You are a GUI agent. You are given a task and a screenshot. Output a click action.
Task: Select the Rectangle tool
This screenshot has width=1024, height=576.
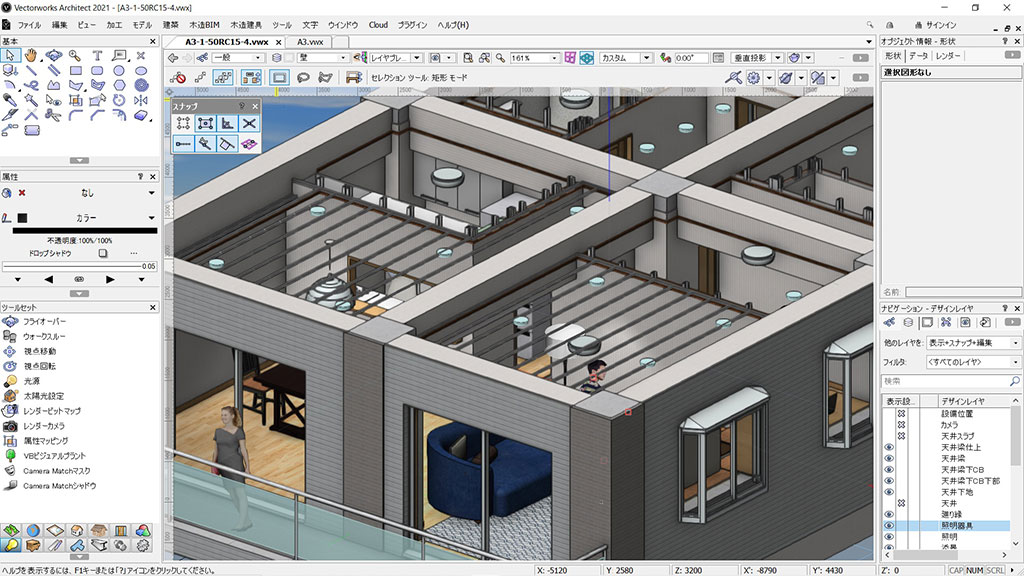(x=76, y=70)
